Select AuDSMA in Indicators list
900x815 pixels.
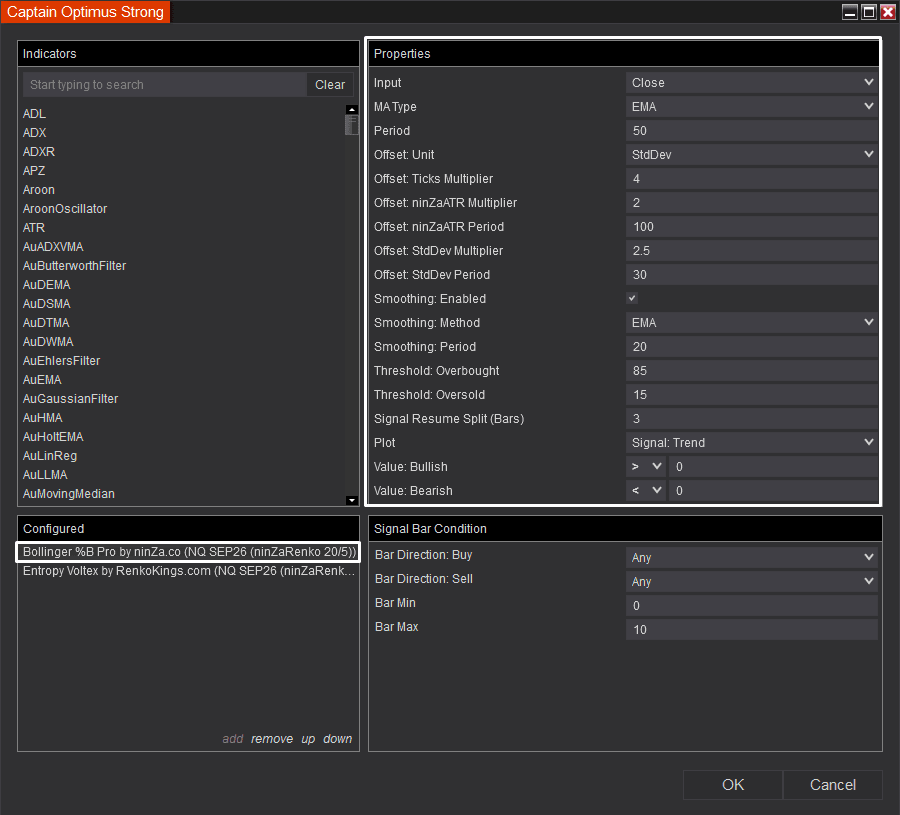coord(46,304)
